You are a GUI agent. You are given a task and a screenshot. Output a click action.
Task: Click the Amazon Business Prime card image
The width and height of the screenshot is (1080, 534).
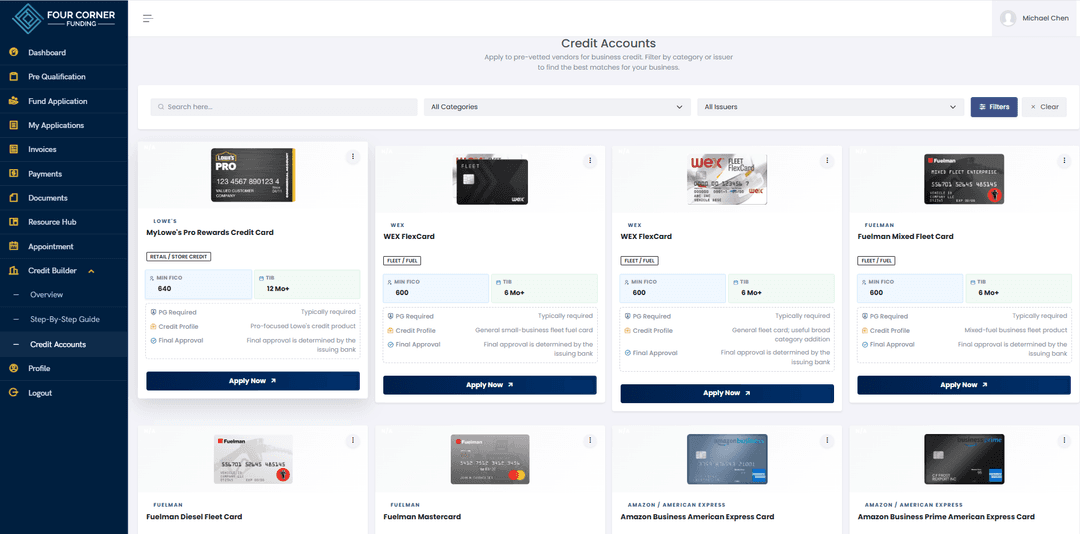(964, 459)
